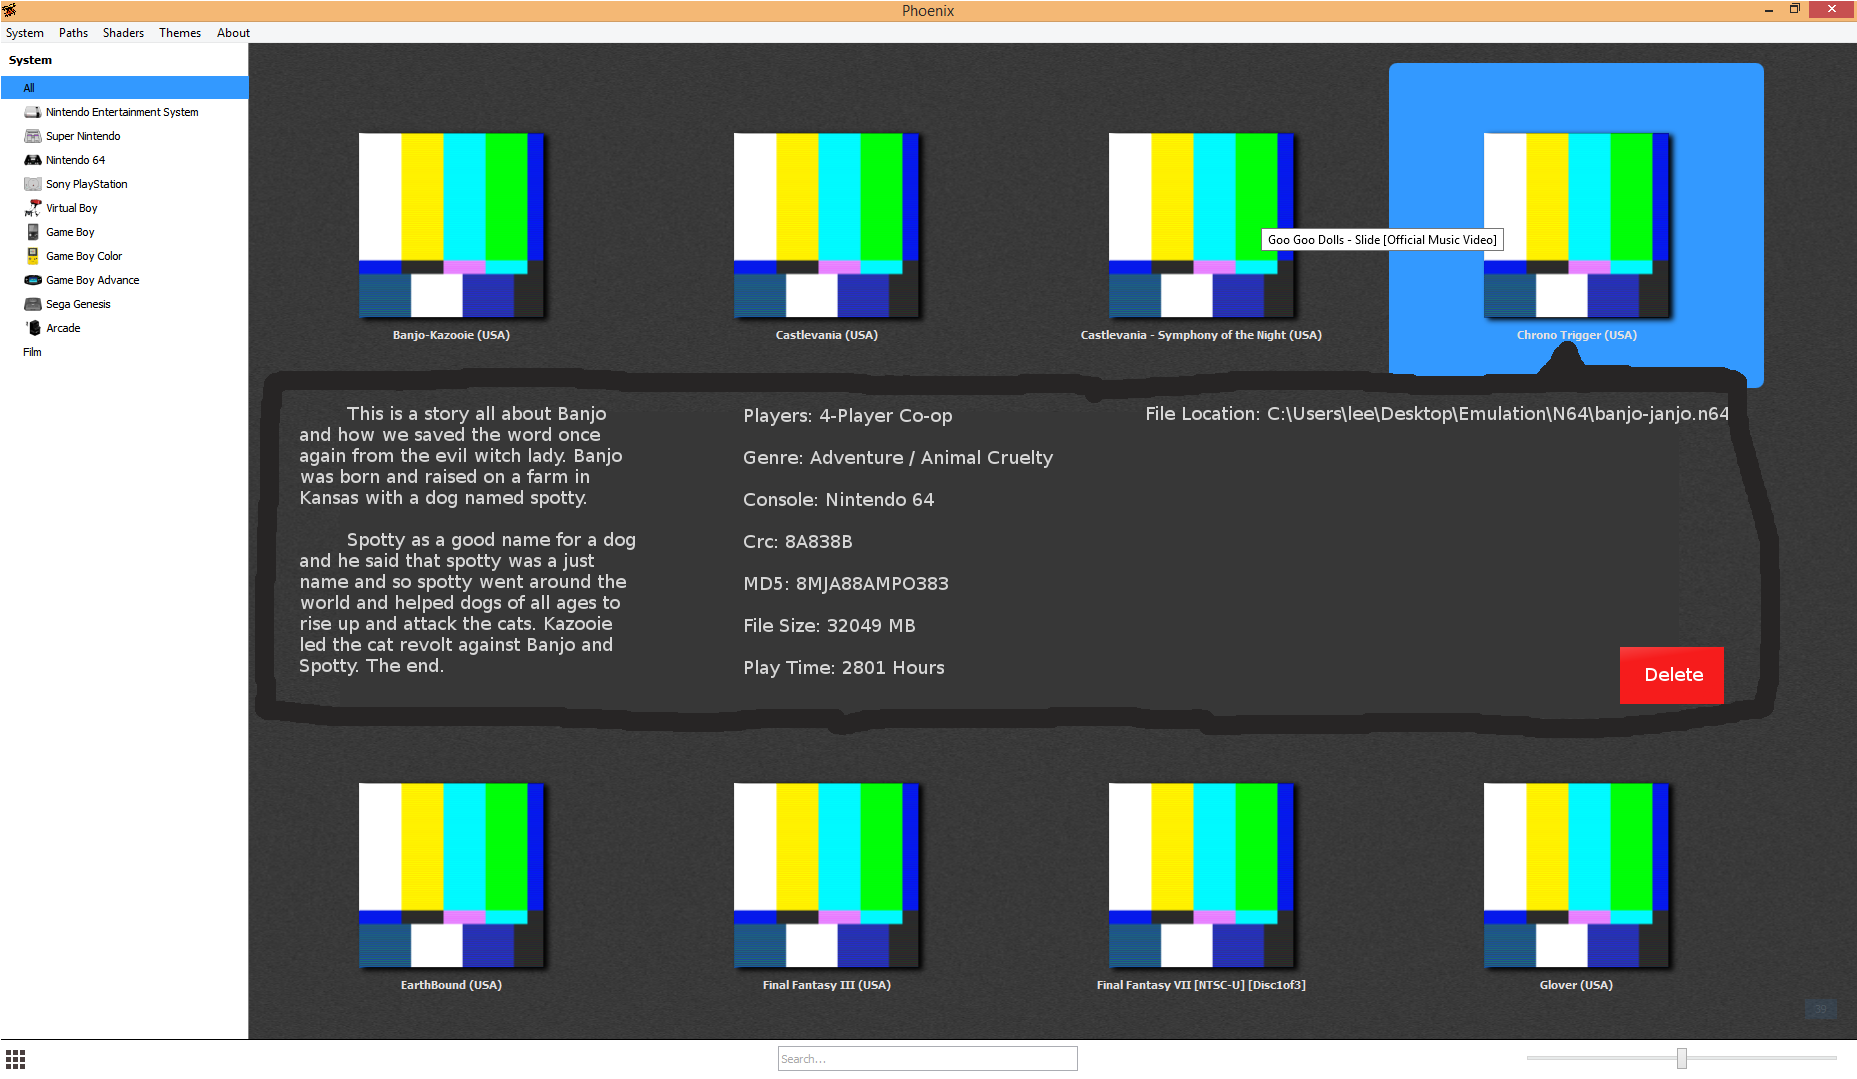Click the Play Time: 2801 Hours text

[x=844, y=668]
